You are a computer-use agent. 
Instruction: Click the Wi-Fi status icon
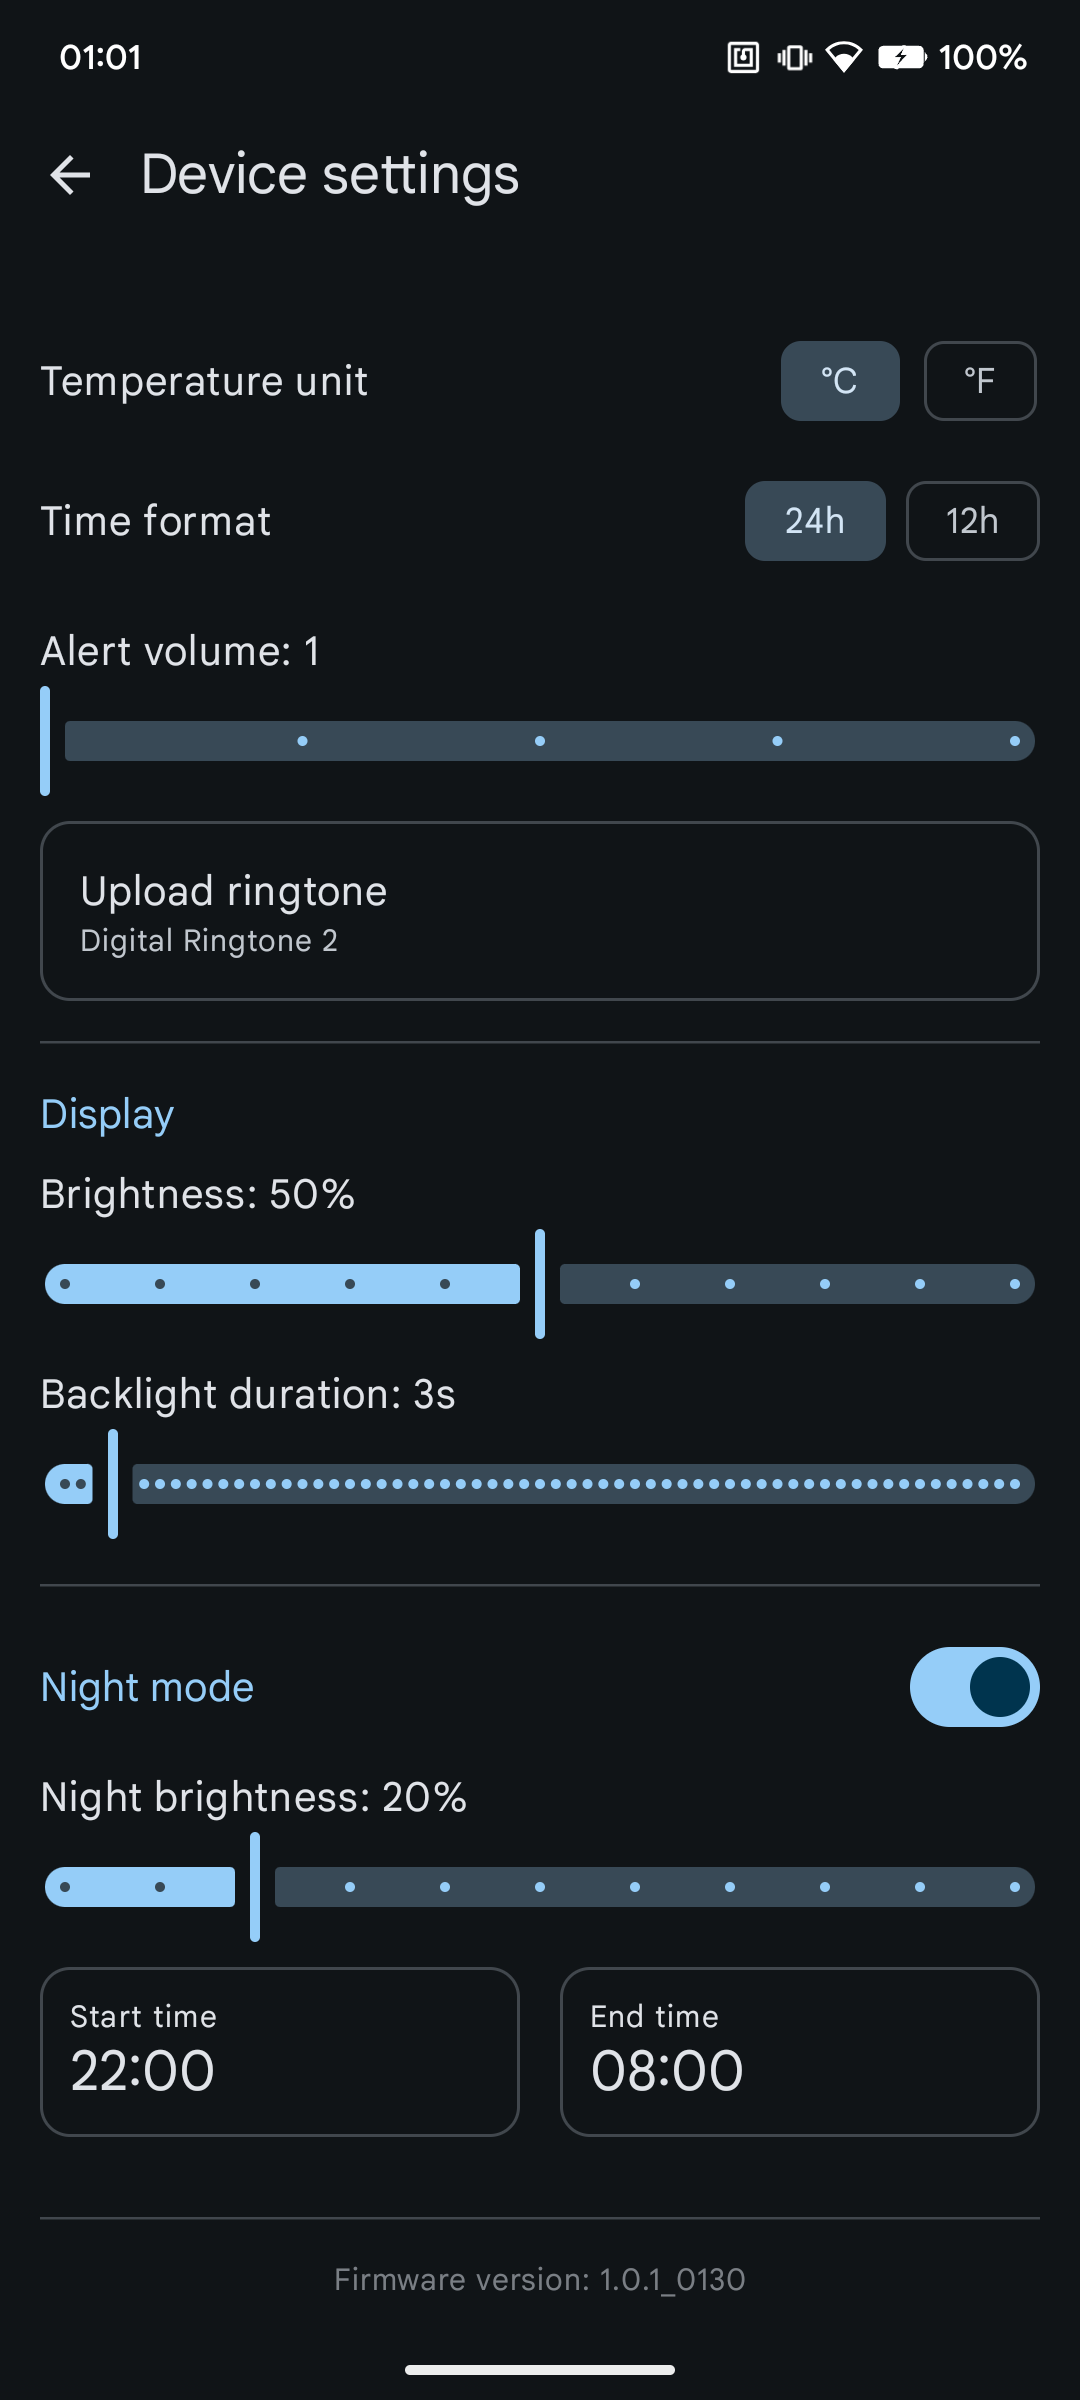point(844,57)
